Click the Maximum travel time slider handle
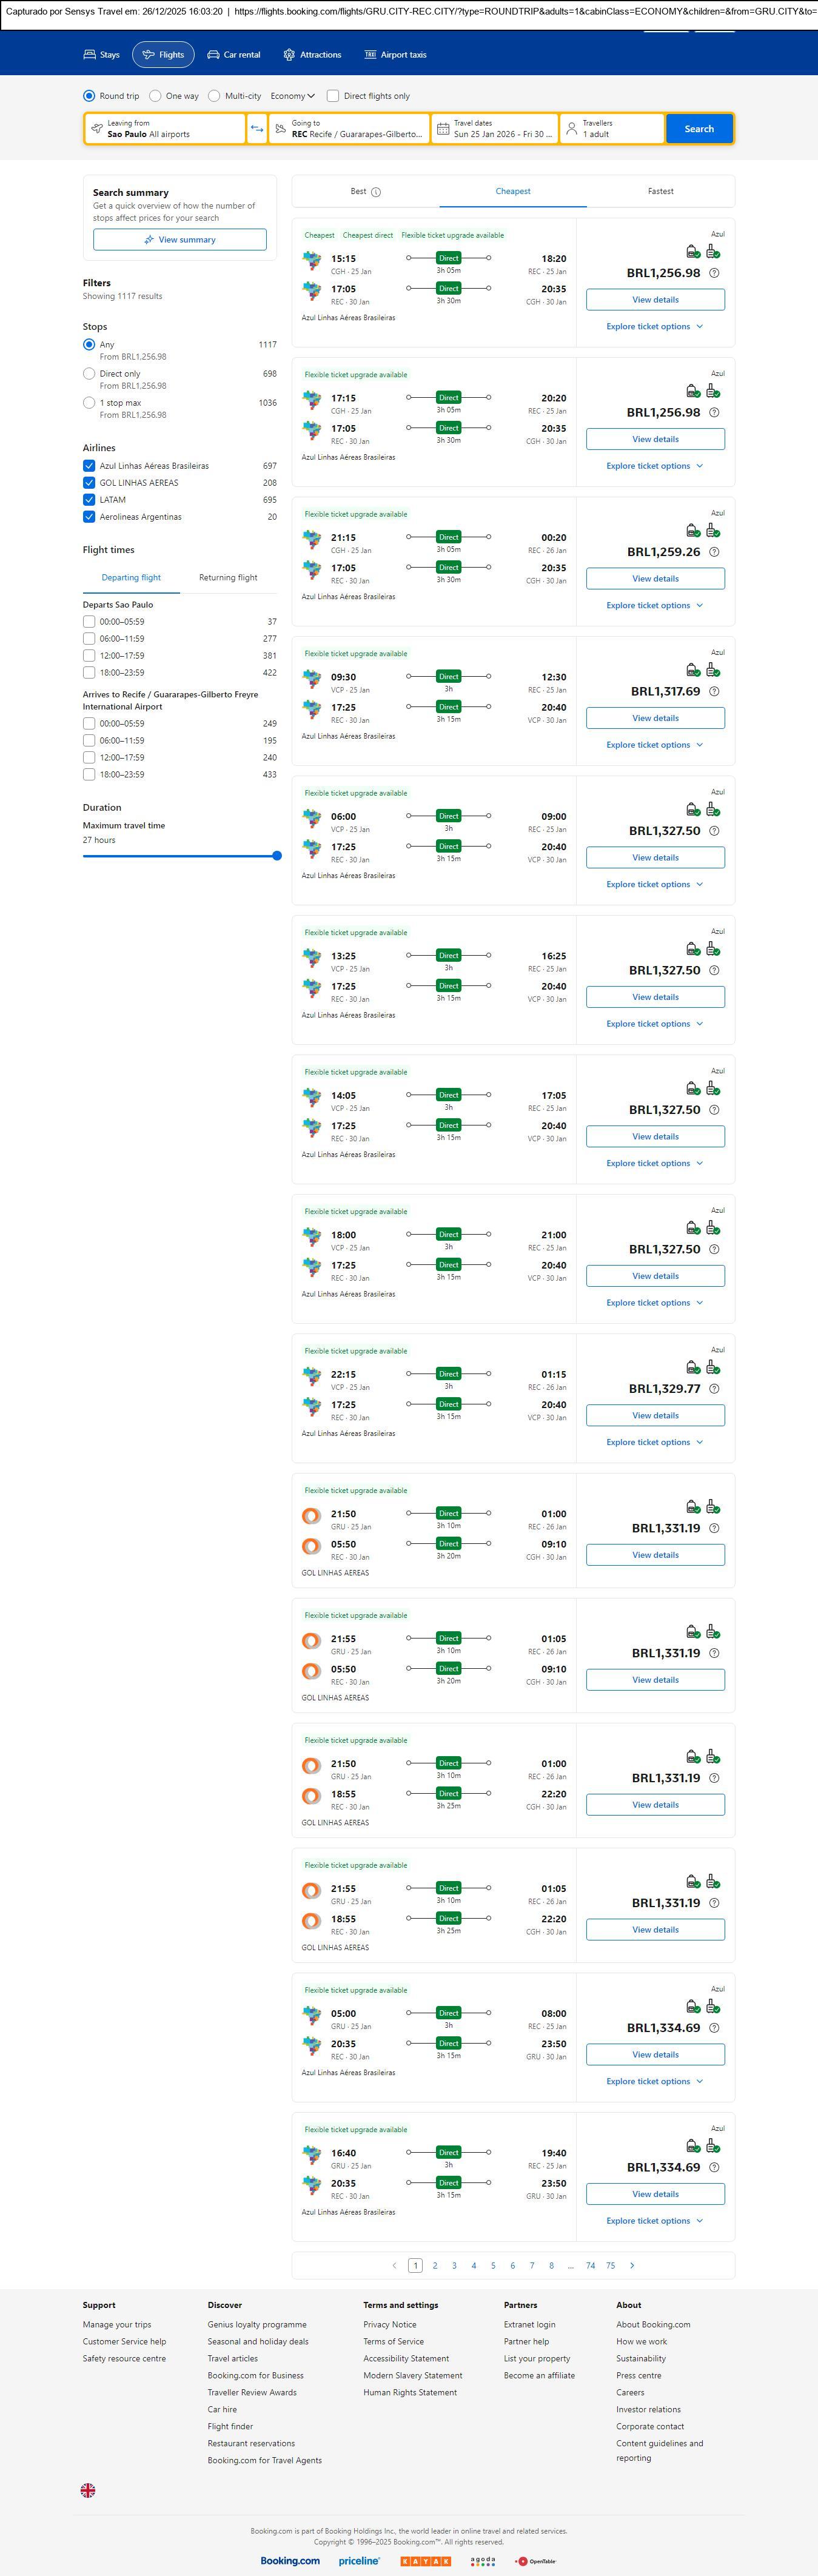Image resolution: width=818 pixels, height=2576 pixels. tap(277, 856)
